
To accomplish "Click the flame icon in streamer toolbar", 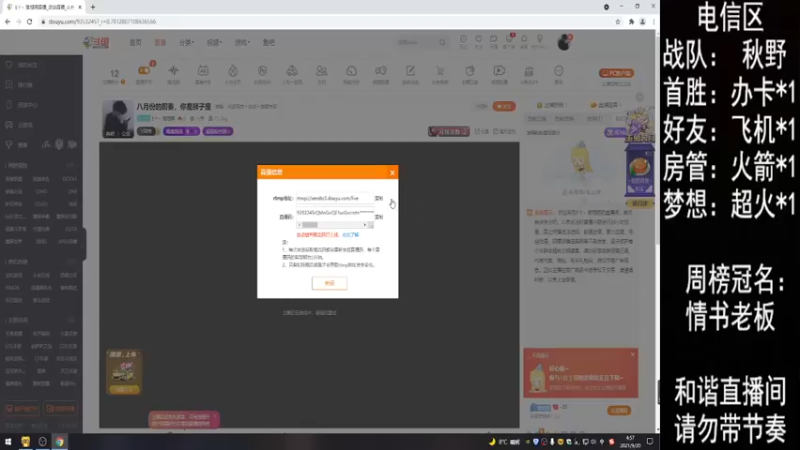I will (x=233, y=71).
